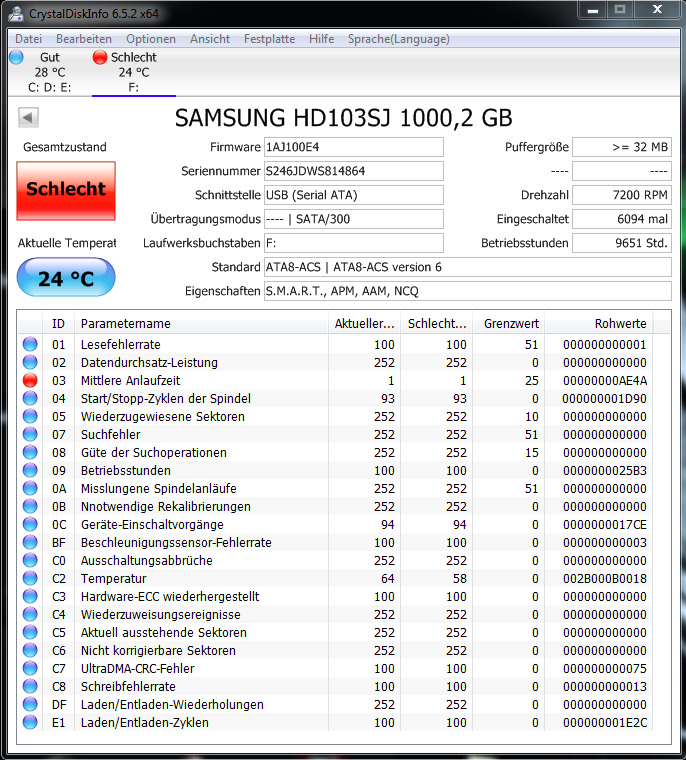Viewport: 686px width, 760px height.
Task: Select the Gut disk tab C: D: E:
Action: click(49, 72)
